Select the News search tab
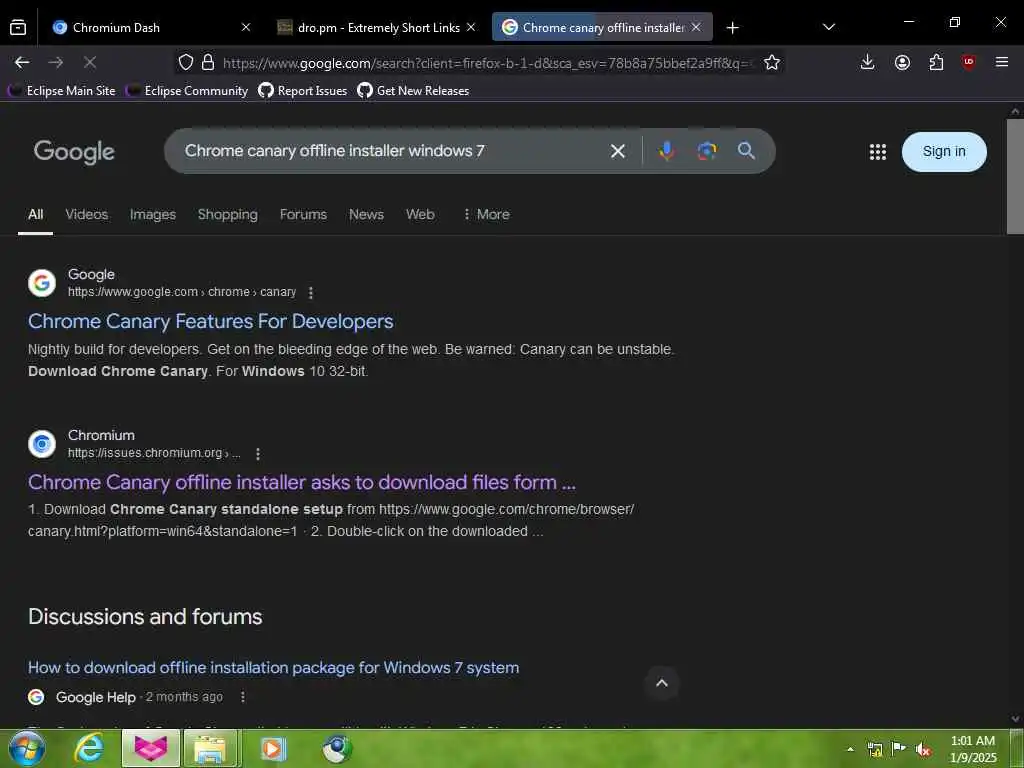 (x=366, y=214)
